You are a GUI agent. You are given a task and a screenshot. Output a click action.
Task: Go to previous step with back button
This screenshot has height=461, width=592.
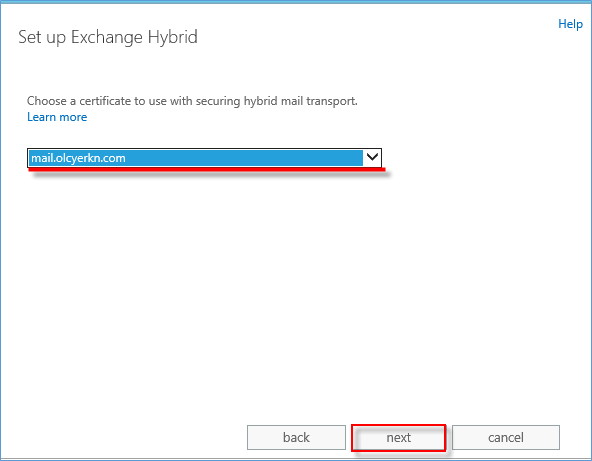296,438
